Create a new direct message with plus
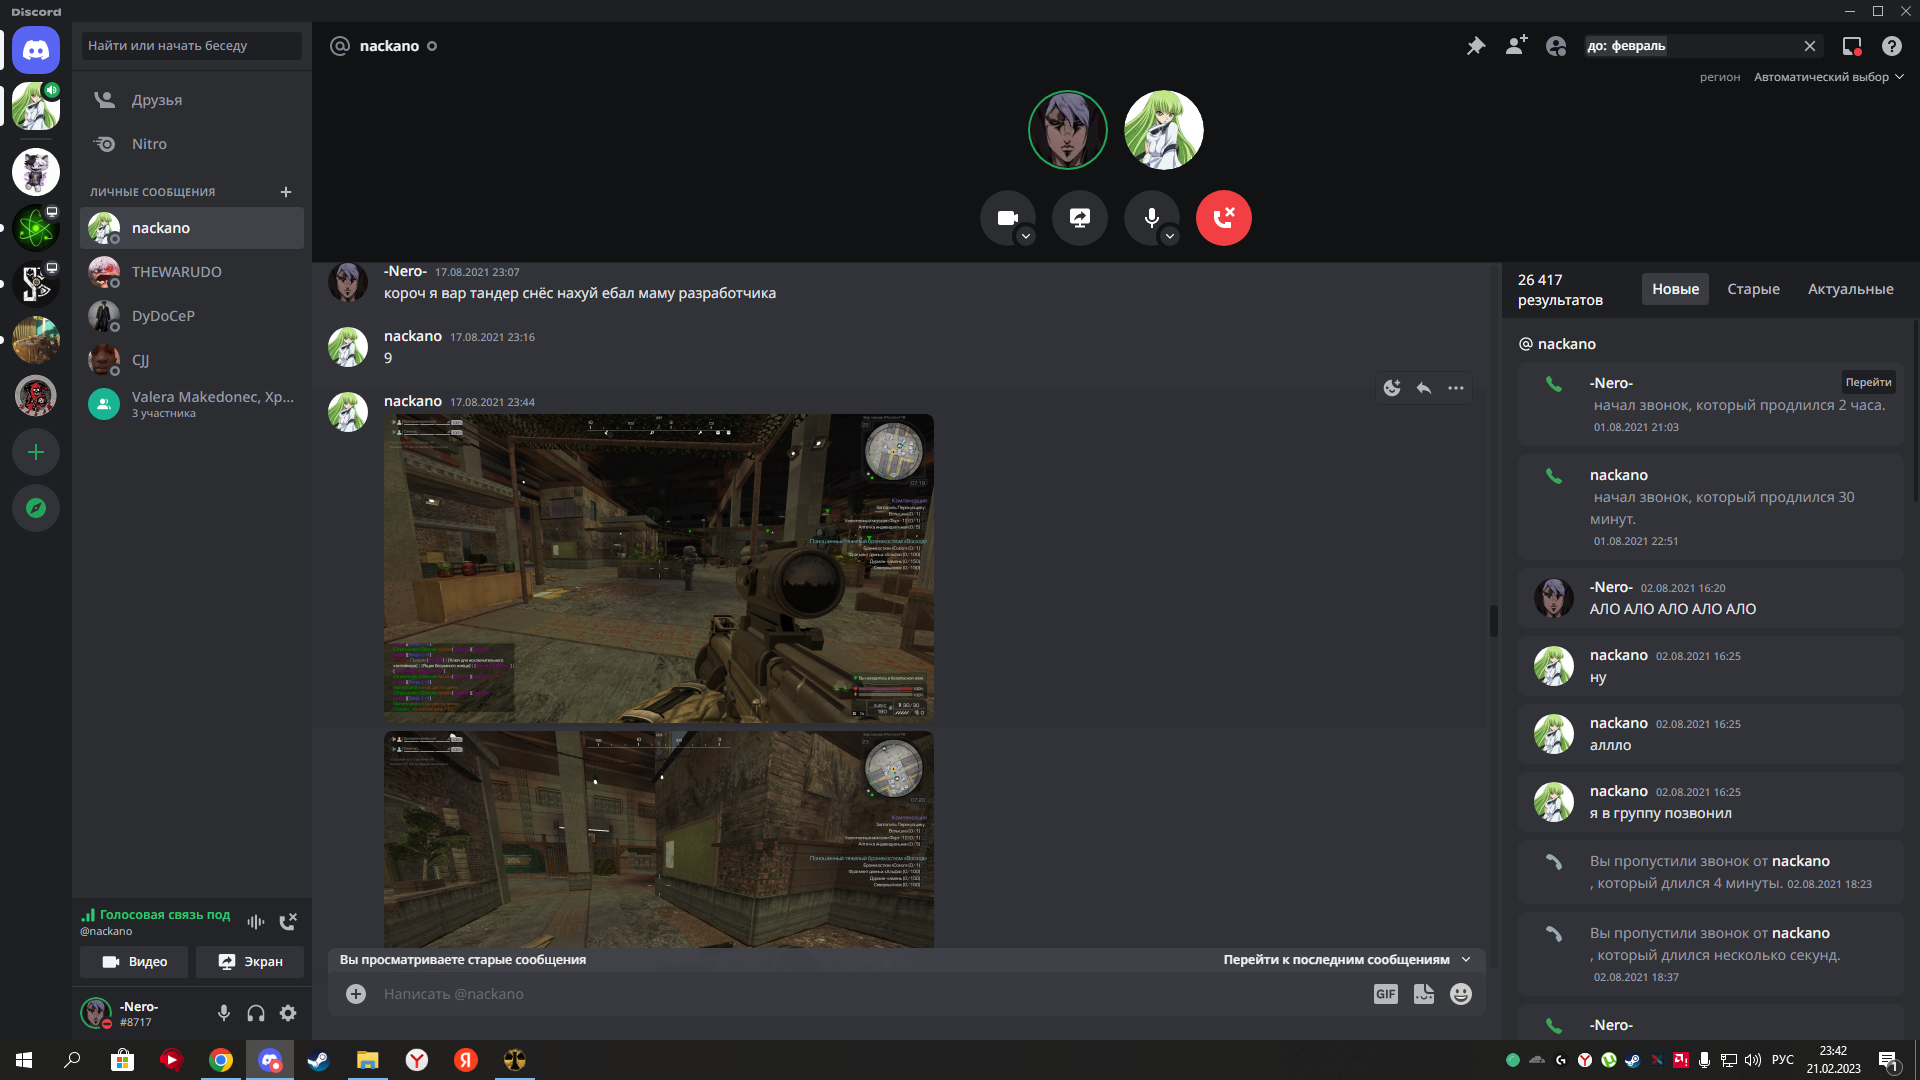The image size is (1920, 1080). [286, 192]
